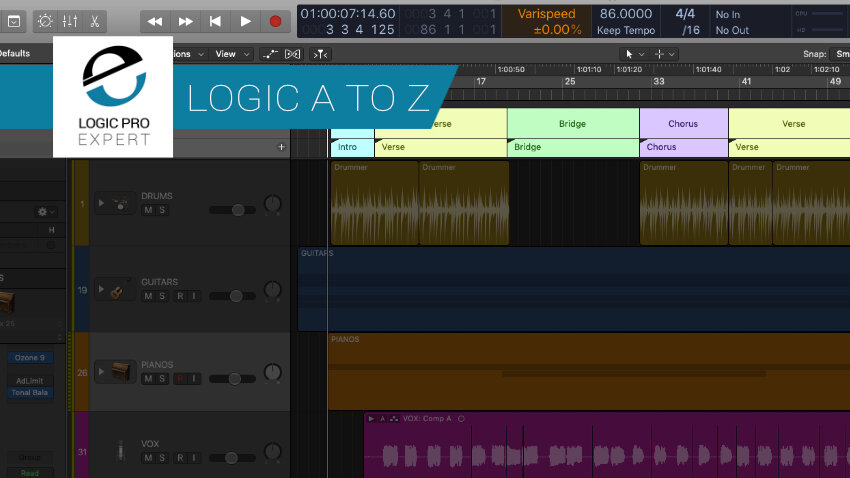Click the GUITARS pan knob

click(x=273, y=290)
